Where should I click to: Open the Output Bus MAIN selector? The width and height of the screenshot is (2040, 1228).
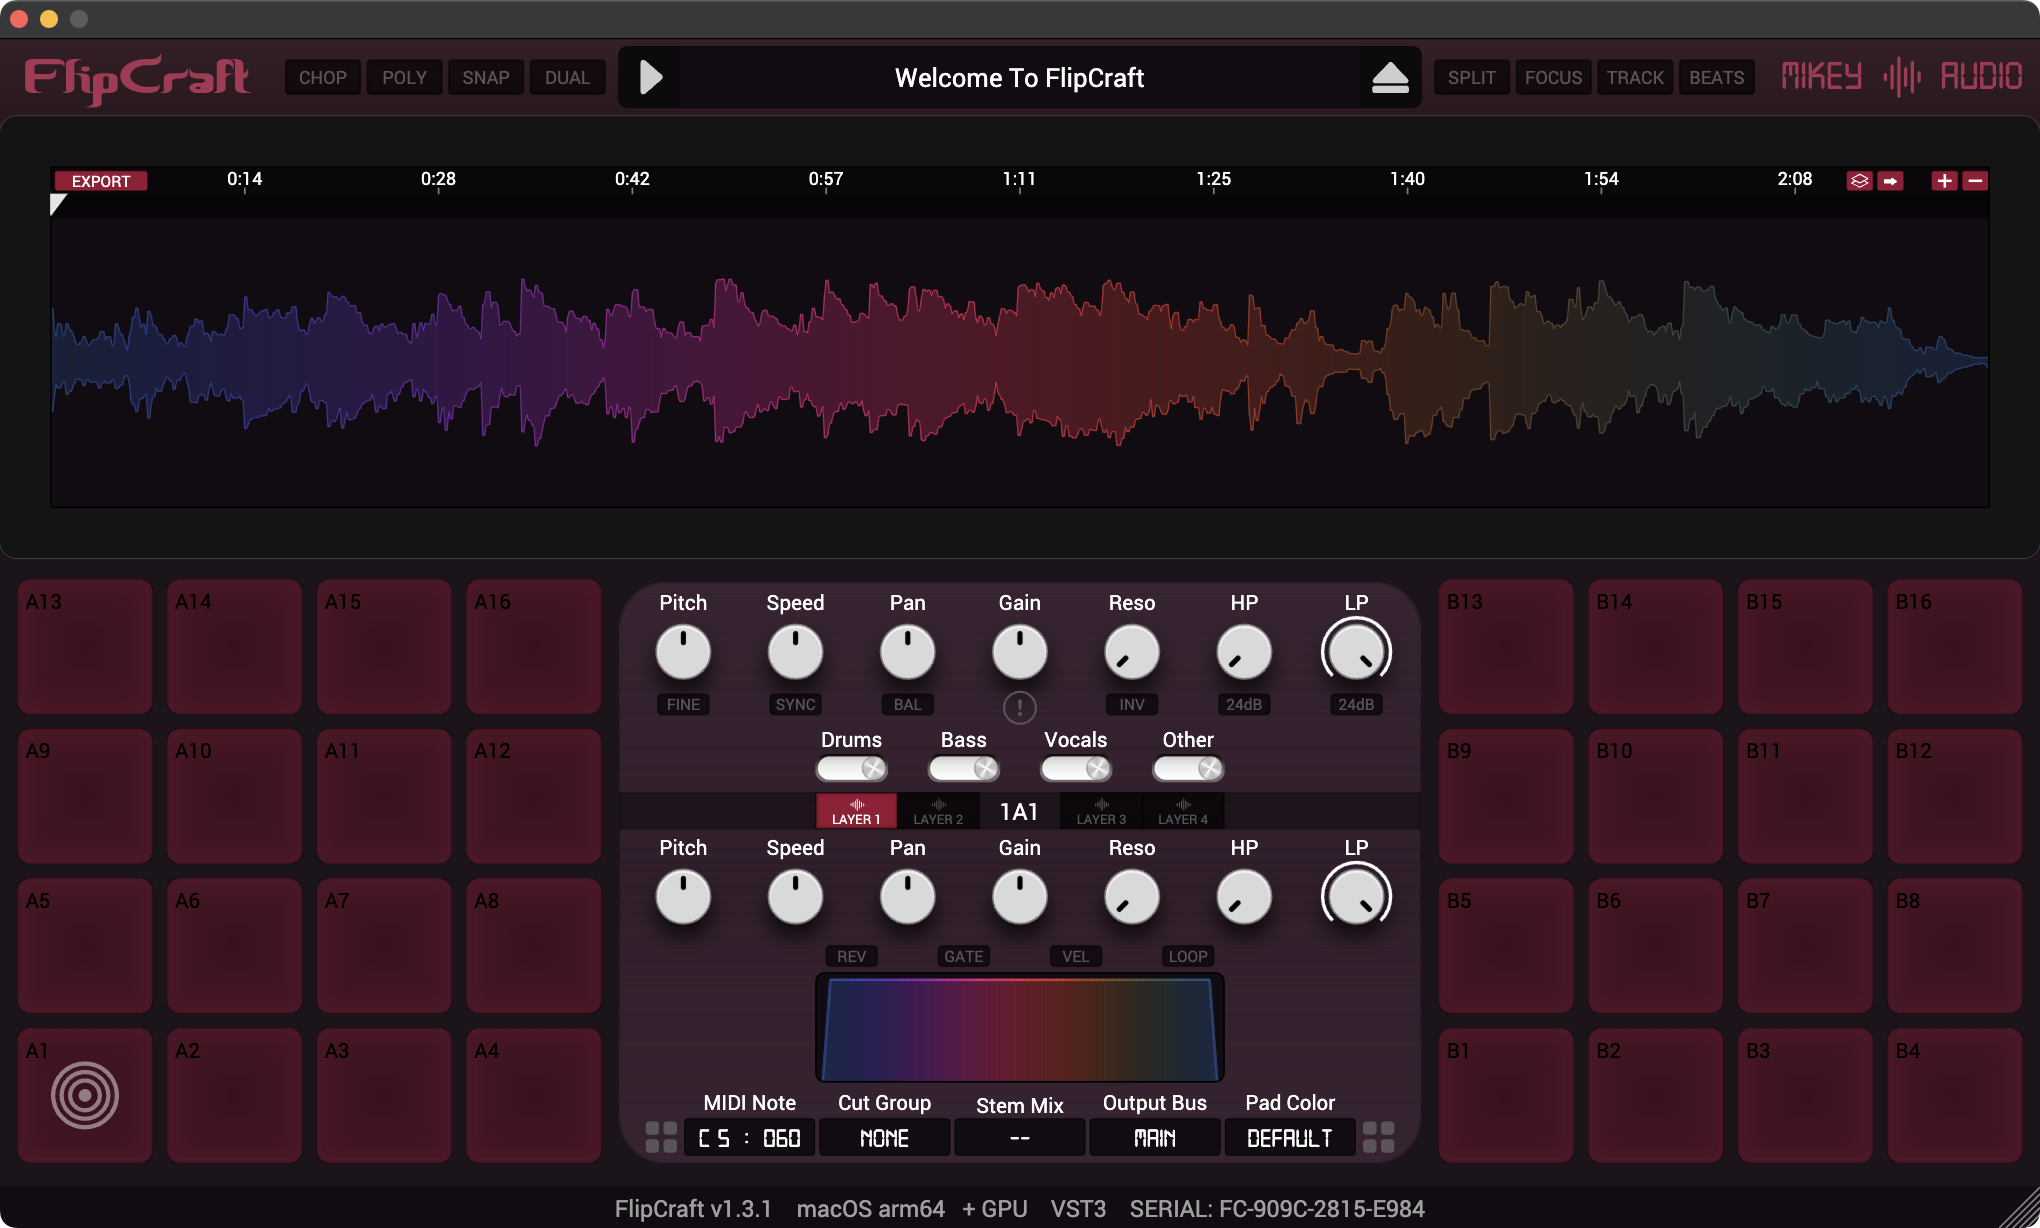(1154, 1138)
